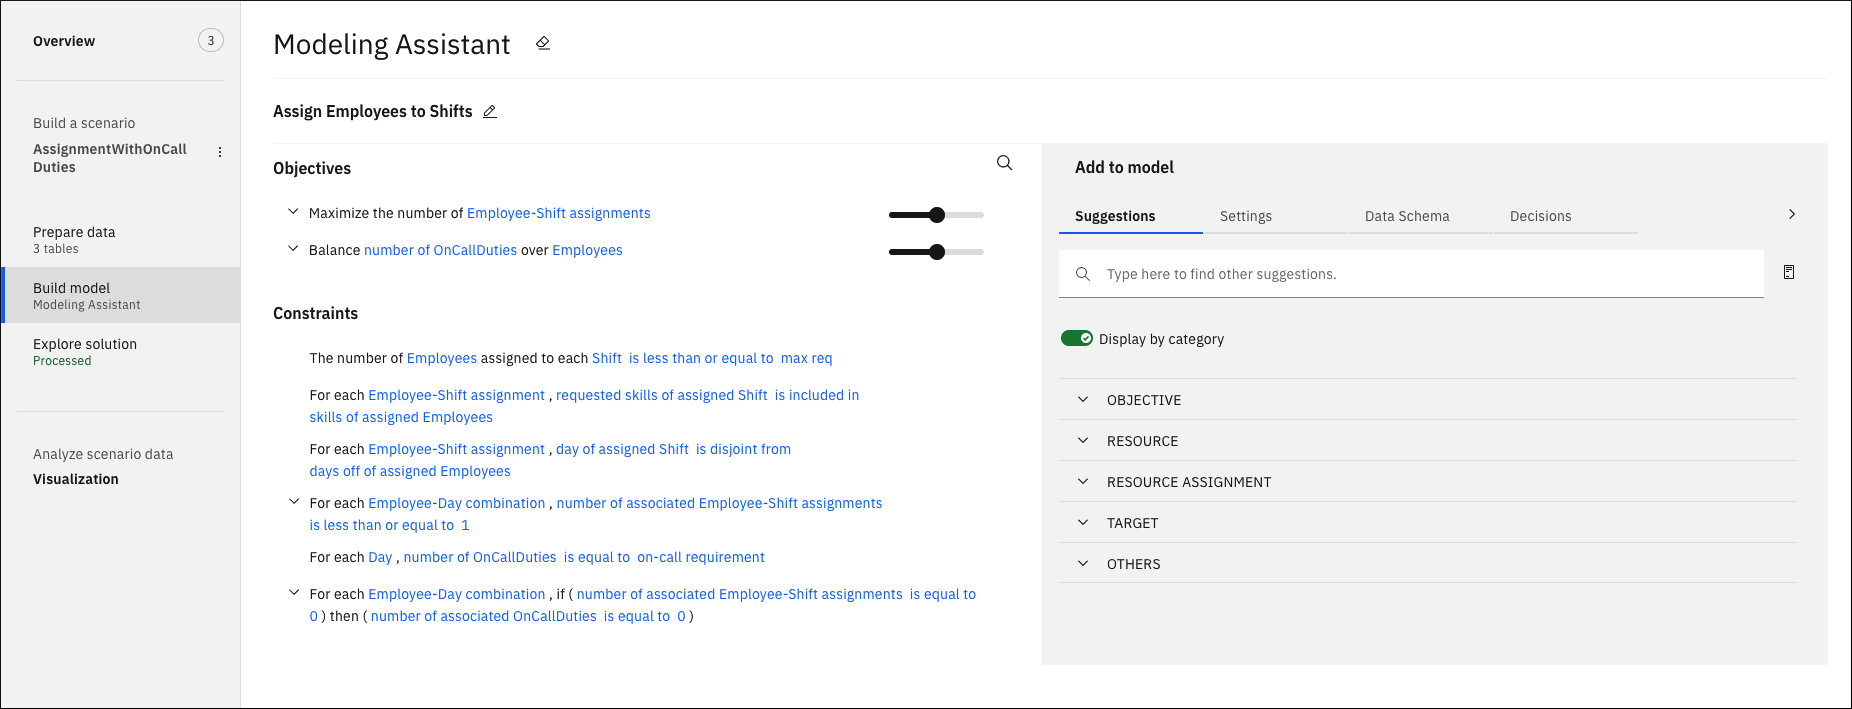Click 'is disjoint from' operator link
The height and width of the screenshot is (709, 1852).
tap(743, 449)
